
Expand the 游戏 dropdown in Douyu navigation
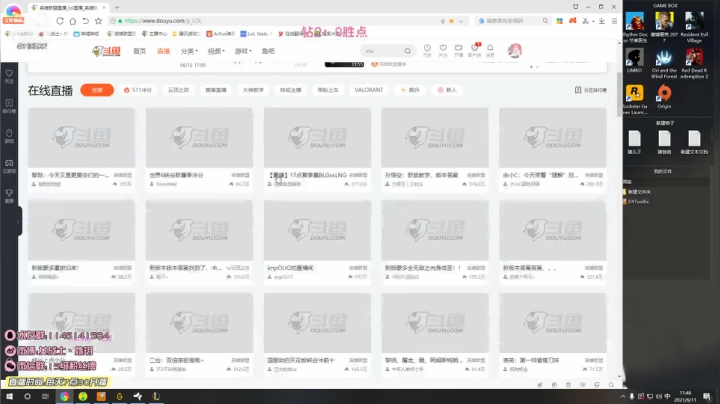[x=243, y=51]
